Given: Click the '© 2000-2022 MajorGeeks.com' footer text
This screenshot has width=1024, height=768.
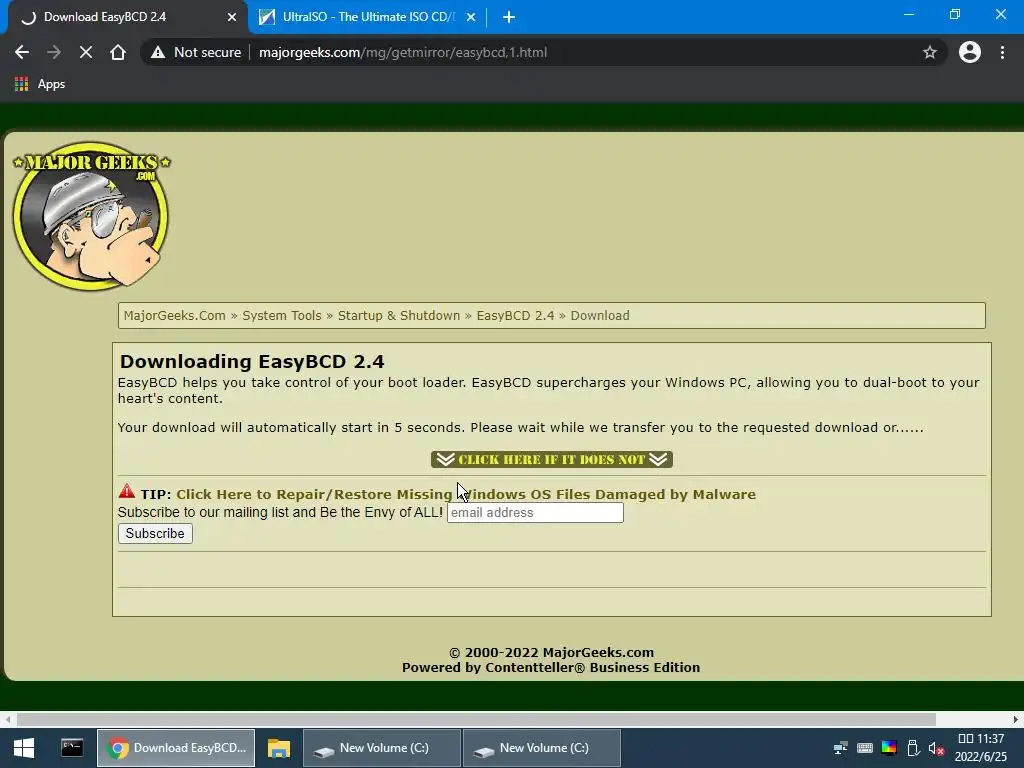Looking at the screenshot, I should 551,652.
